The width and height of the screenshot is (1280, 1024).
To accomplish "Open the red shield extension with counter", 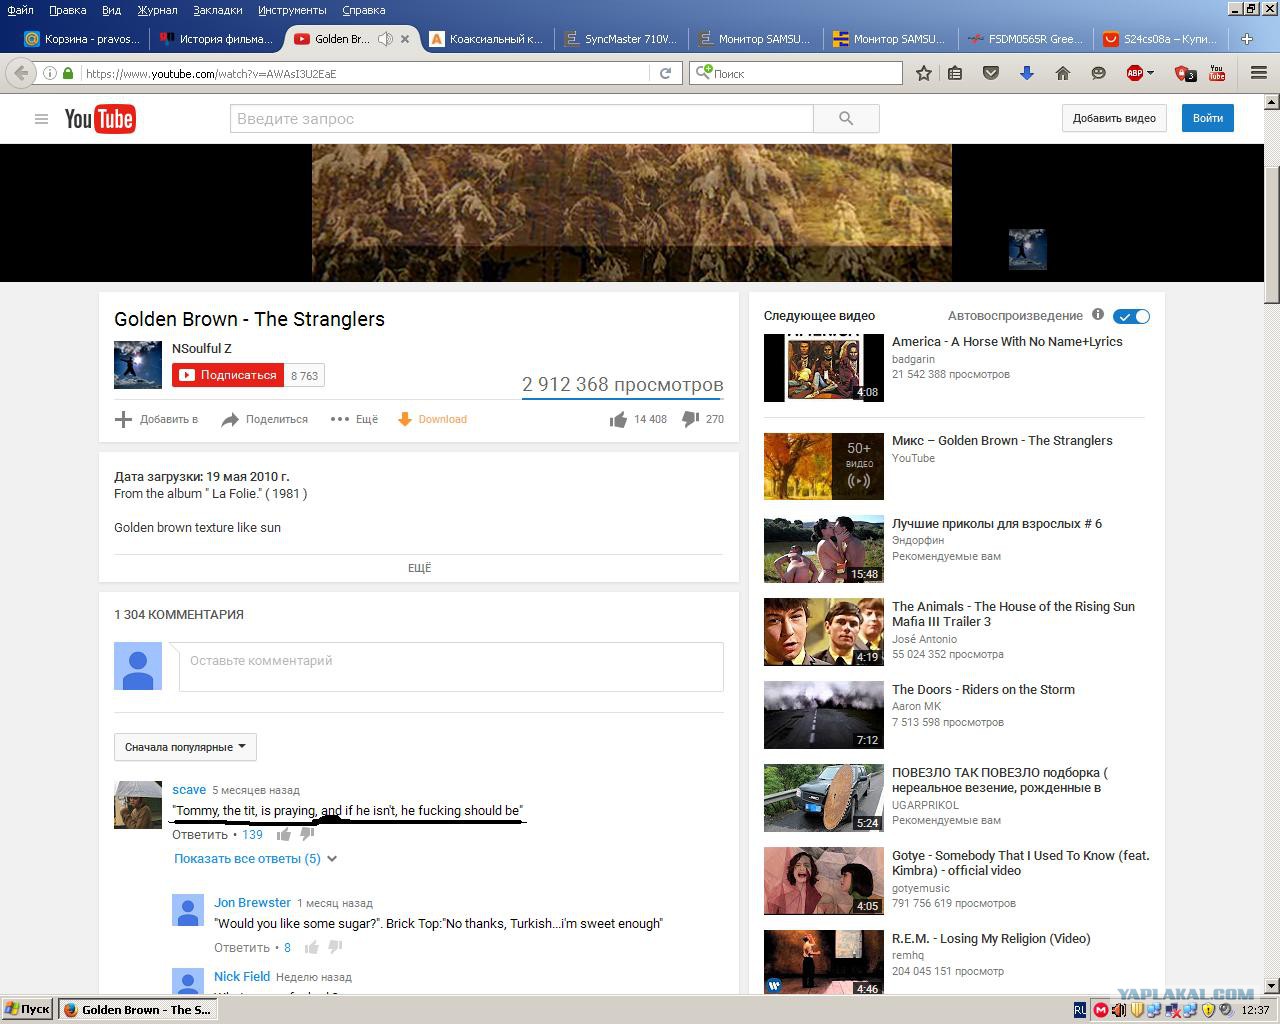I will [1184, 73].
